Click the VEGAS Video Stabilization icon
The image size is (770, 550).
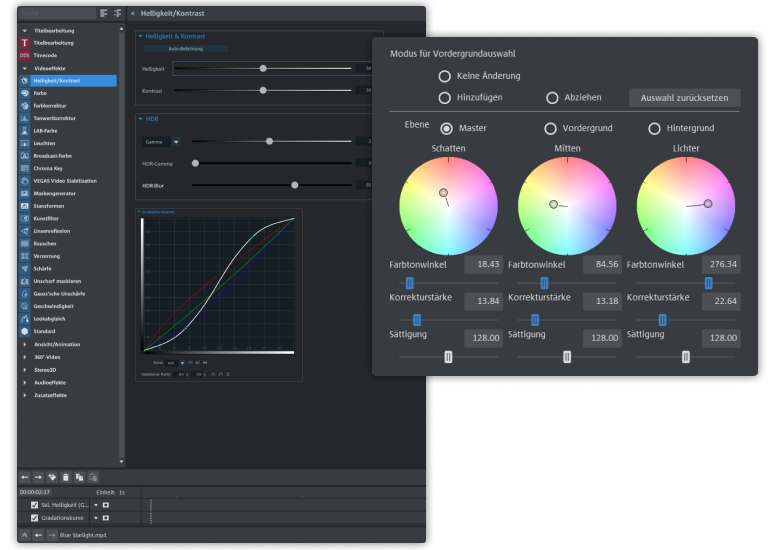click(x=25, y=181)
